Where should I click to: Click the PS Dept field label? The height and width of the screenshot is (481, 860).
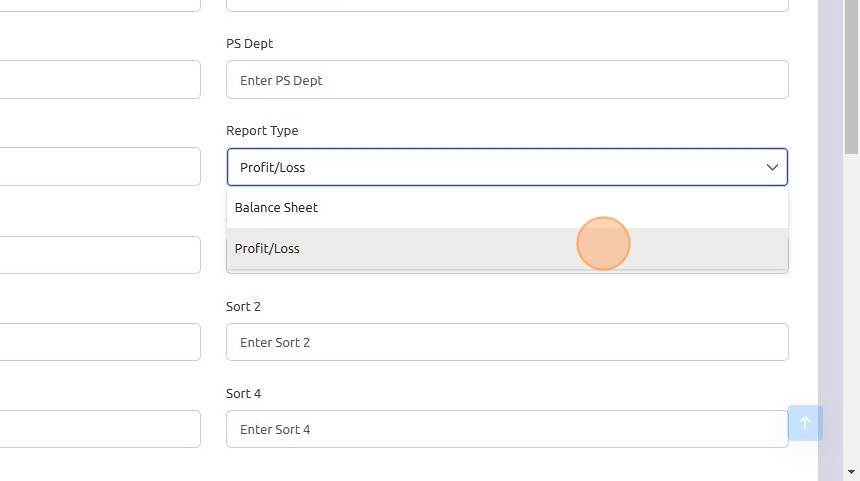250,44
